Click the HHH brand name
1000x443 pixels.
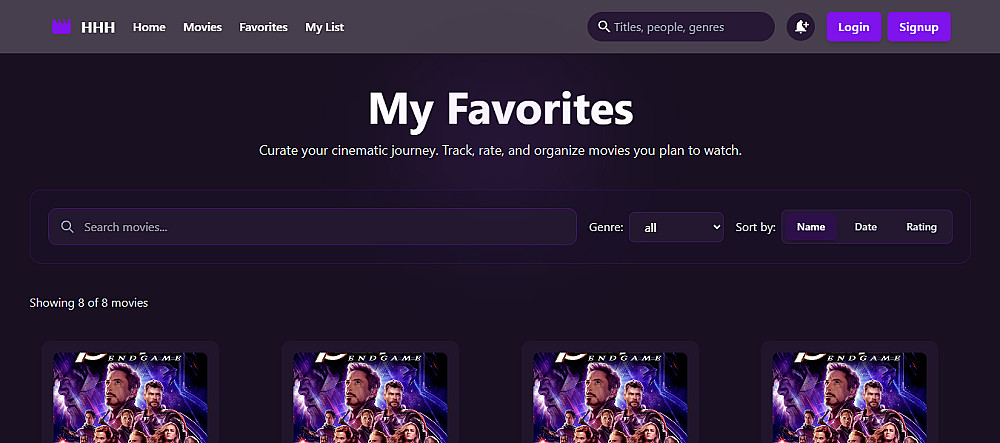(98, 27)
